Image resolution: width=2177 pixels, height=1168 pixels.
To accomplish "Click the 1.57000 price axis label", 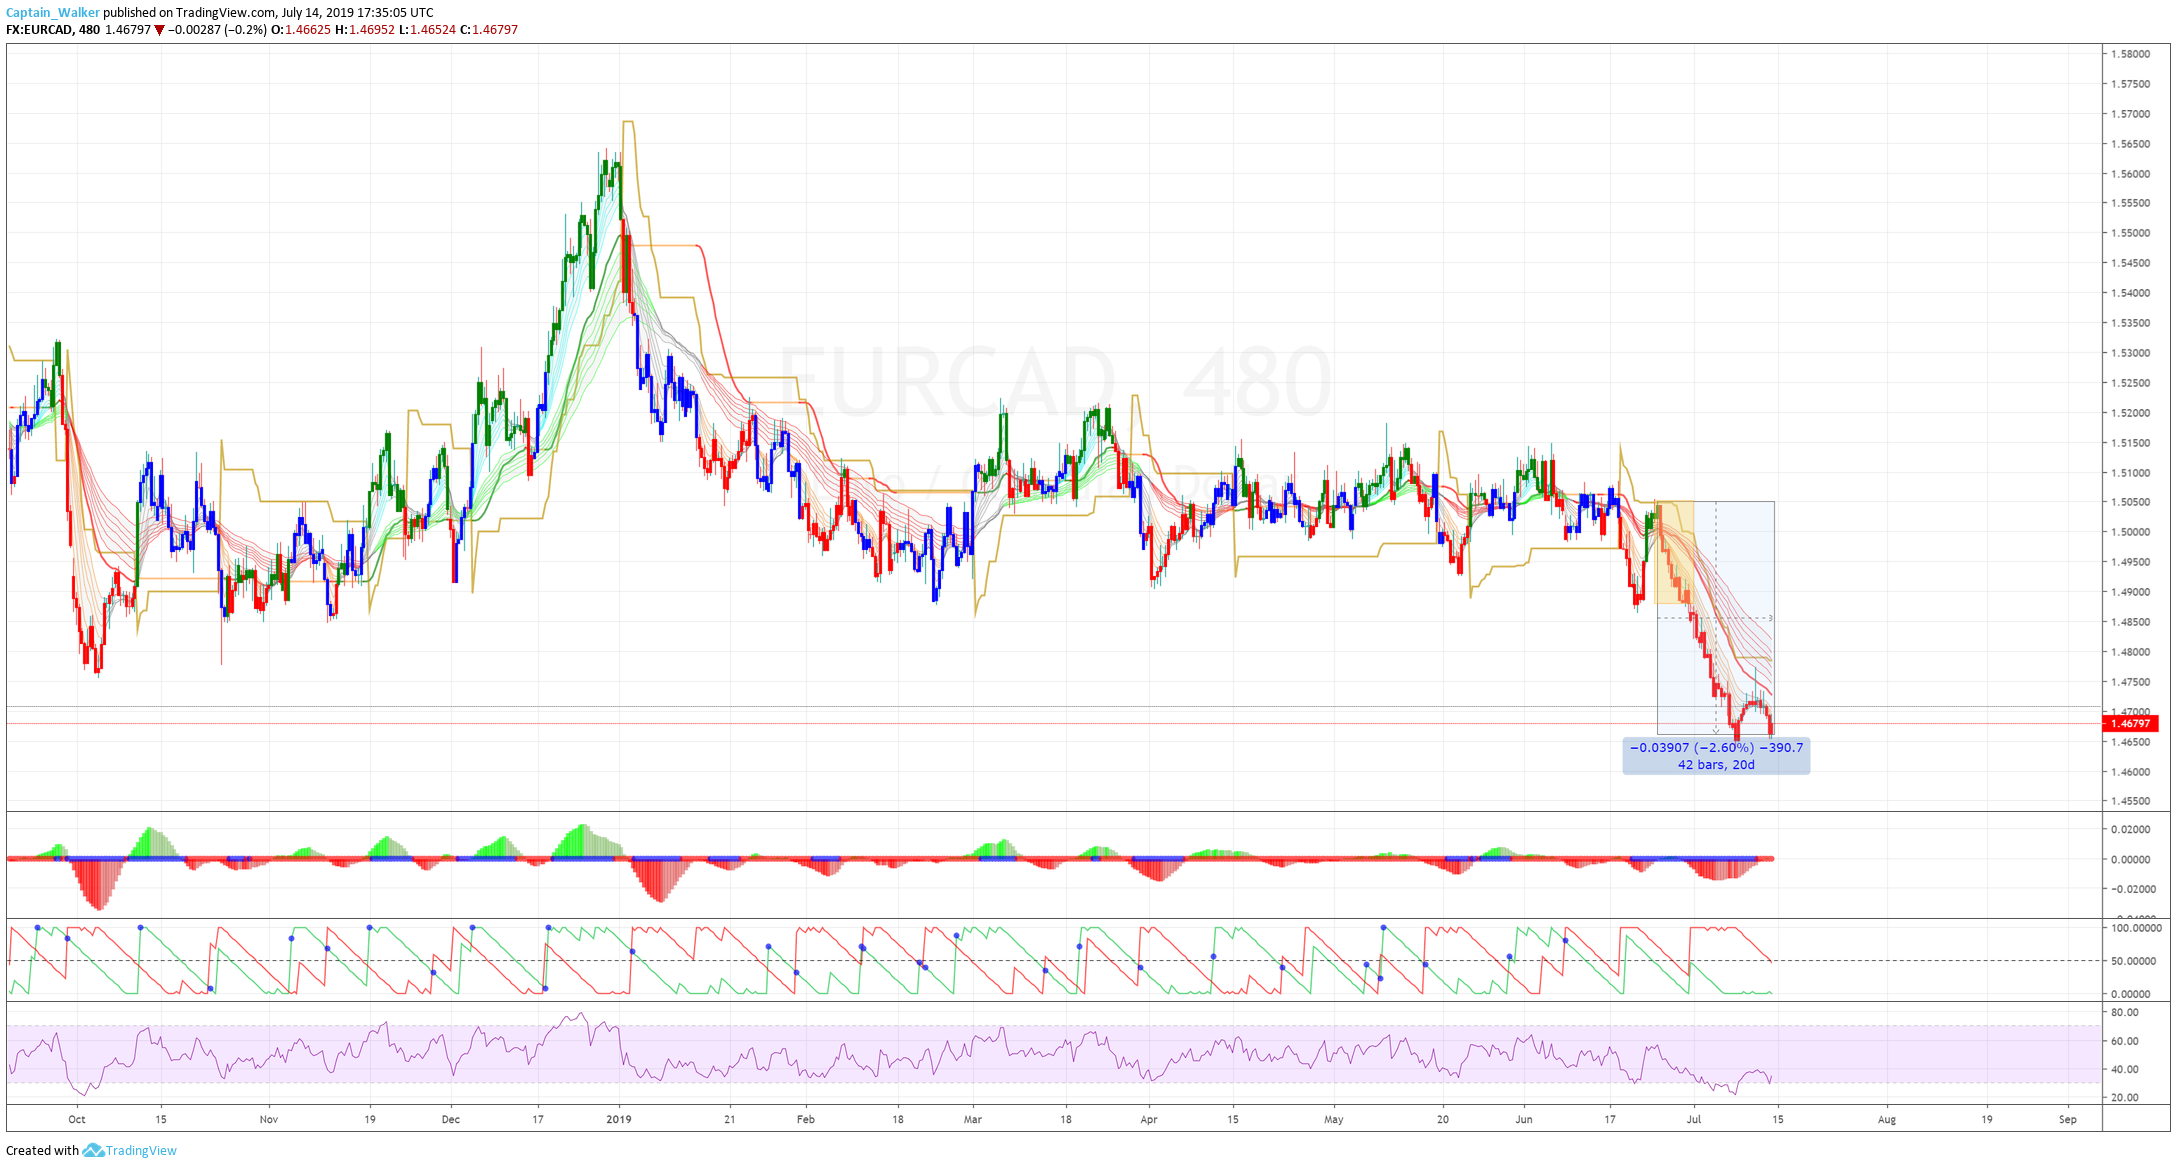I will coord(2130,114).
